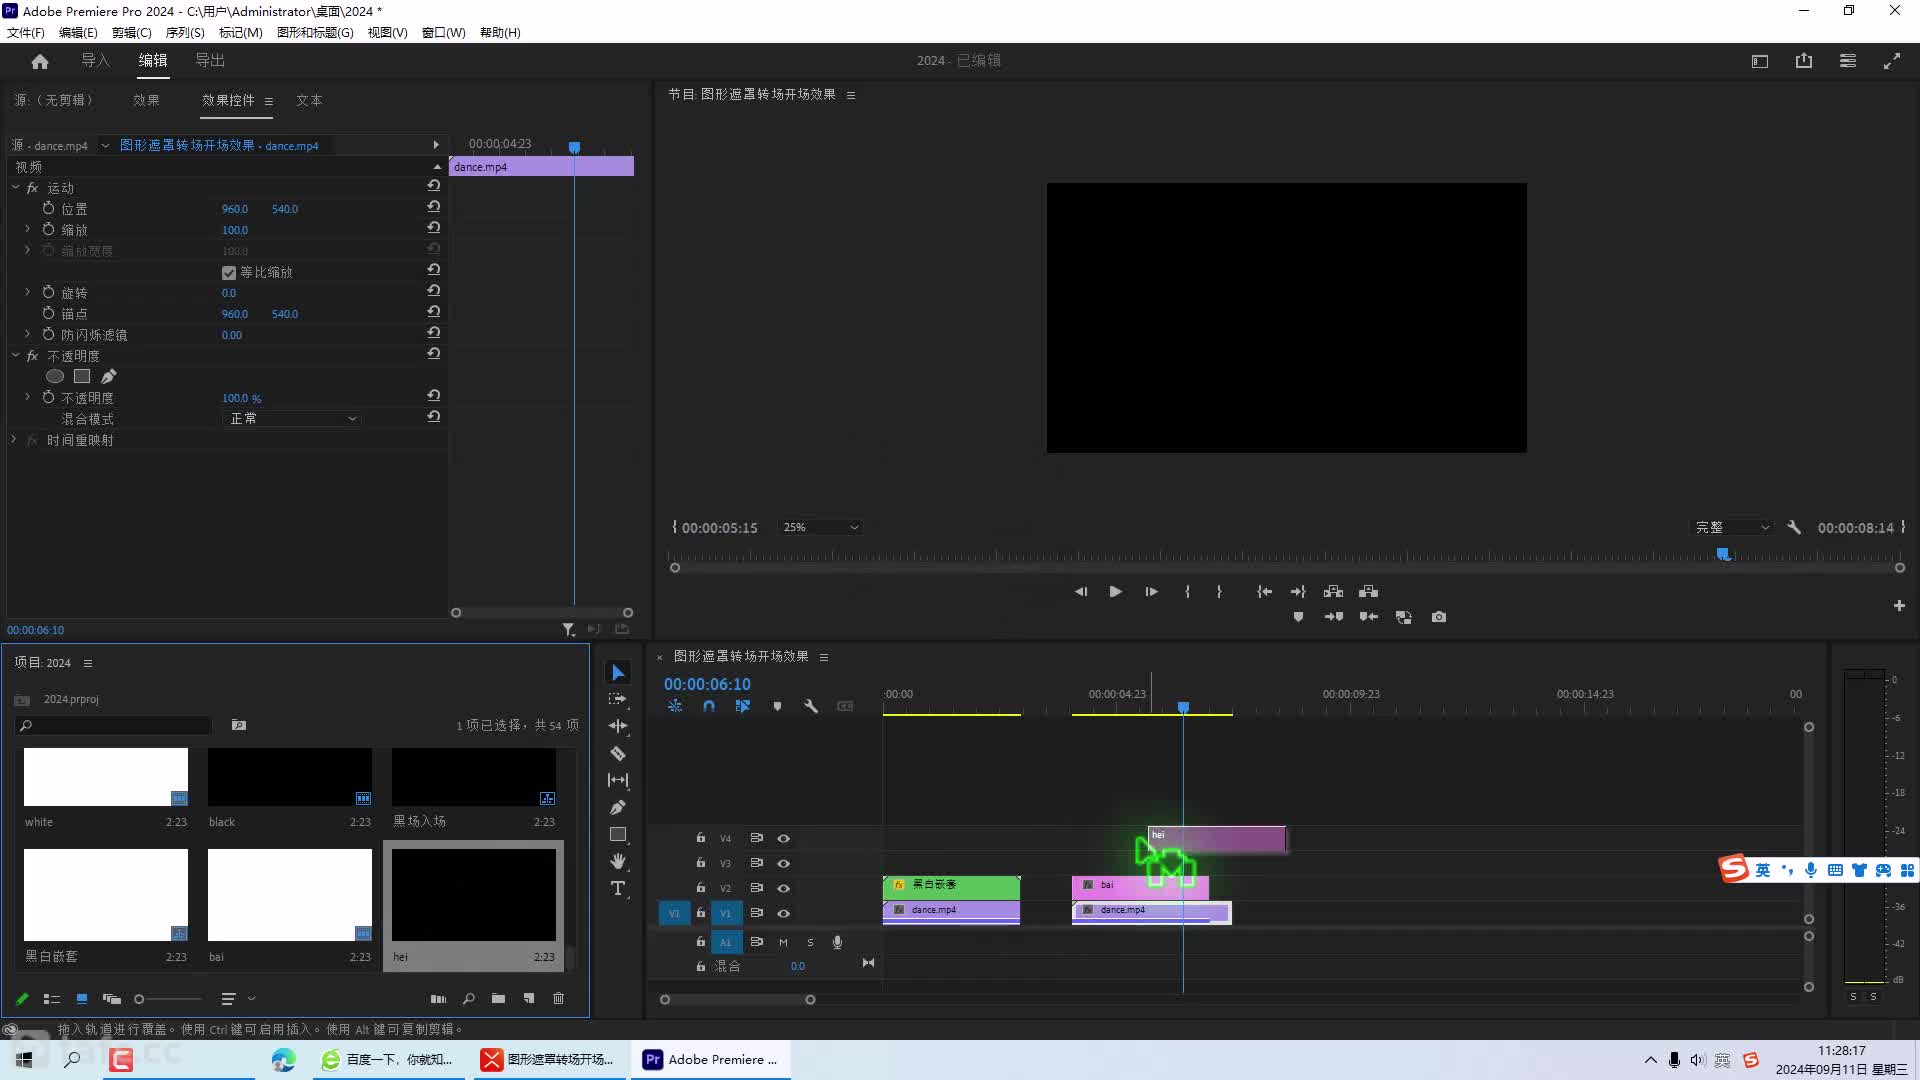Select the Type tool
The image size is (1920, 1080).
coord(618,888)
